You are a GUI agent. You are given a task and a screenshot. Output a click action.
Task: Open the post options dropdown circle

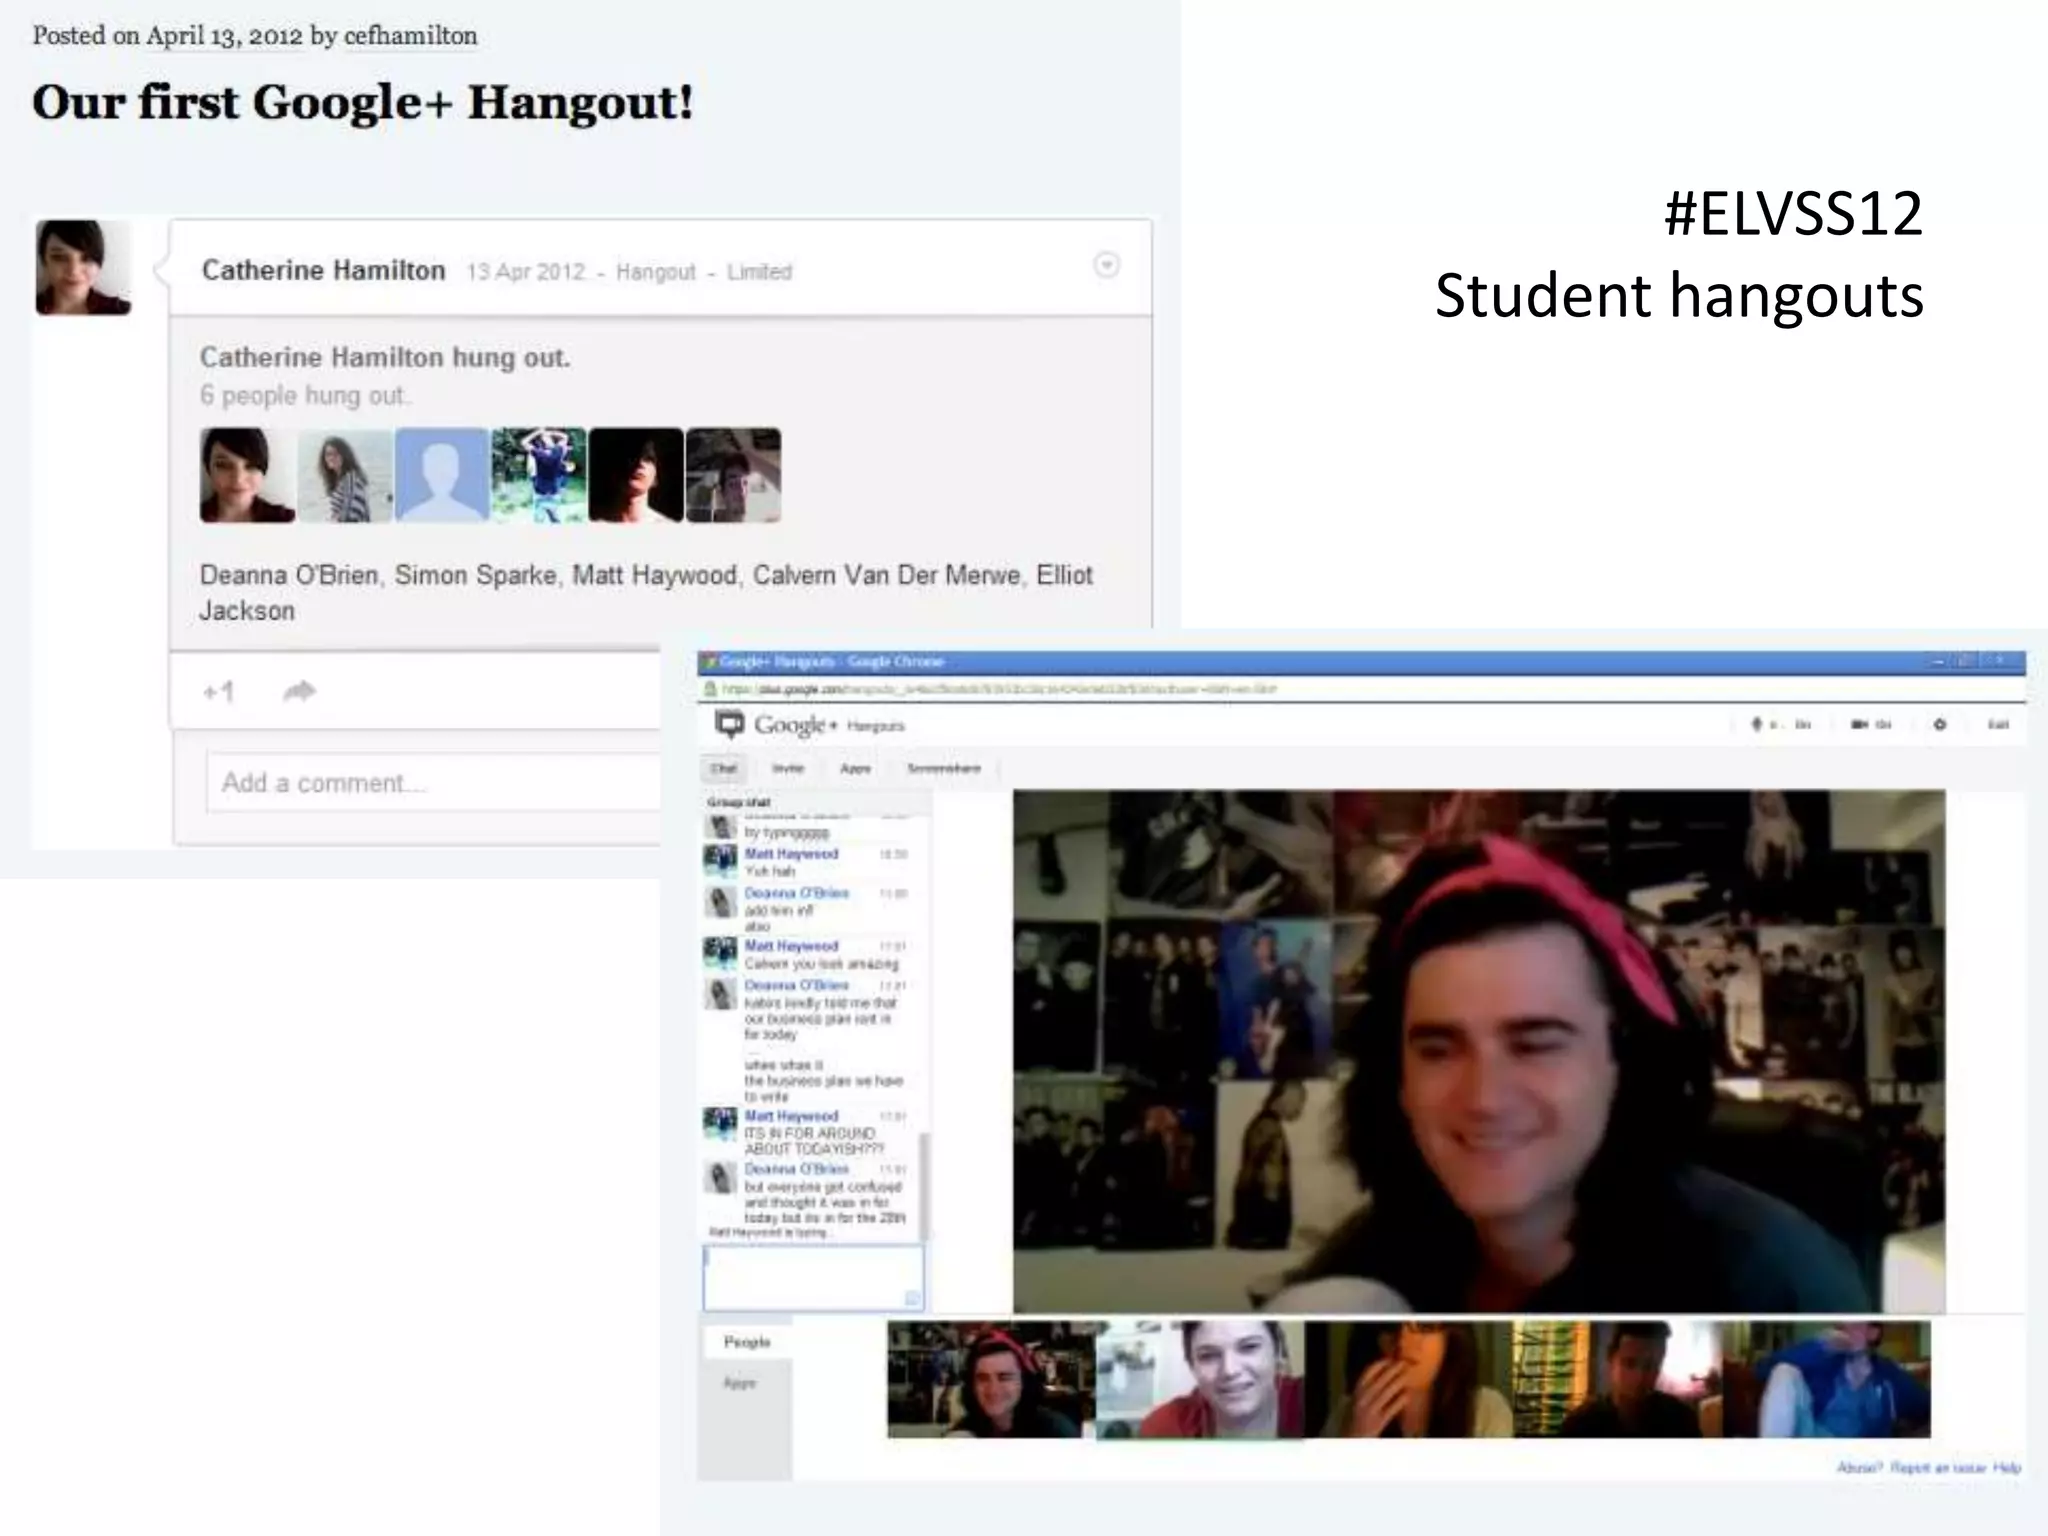pyautogui.click(x=1106, y=265)
